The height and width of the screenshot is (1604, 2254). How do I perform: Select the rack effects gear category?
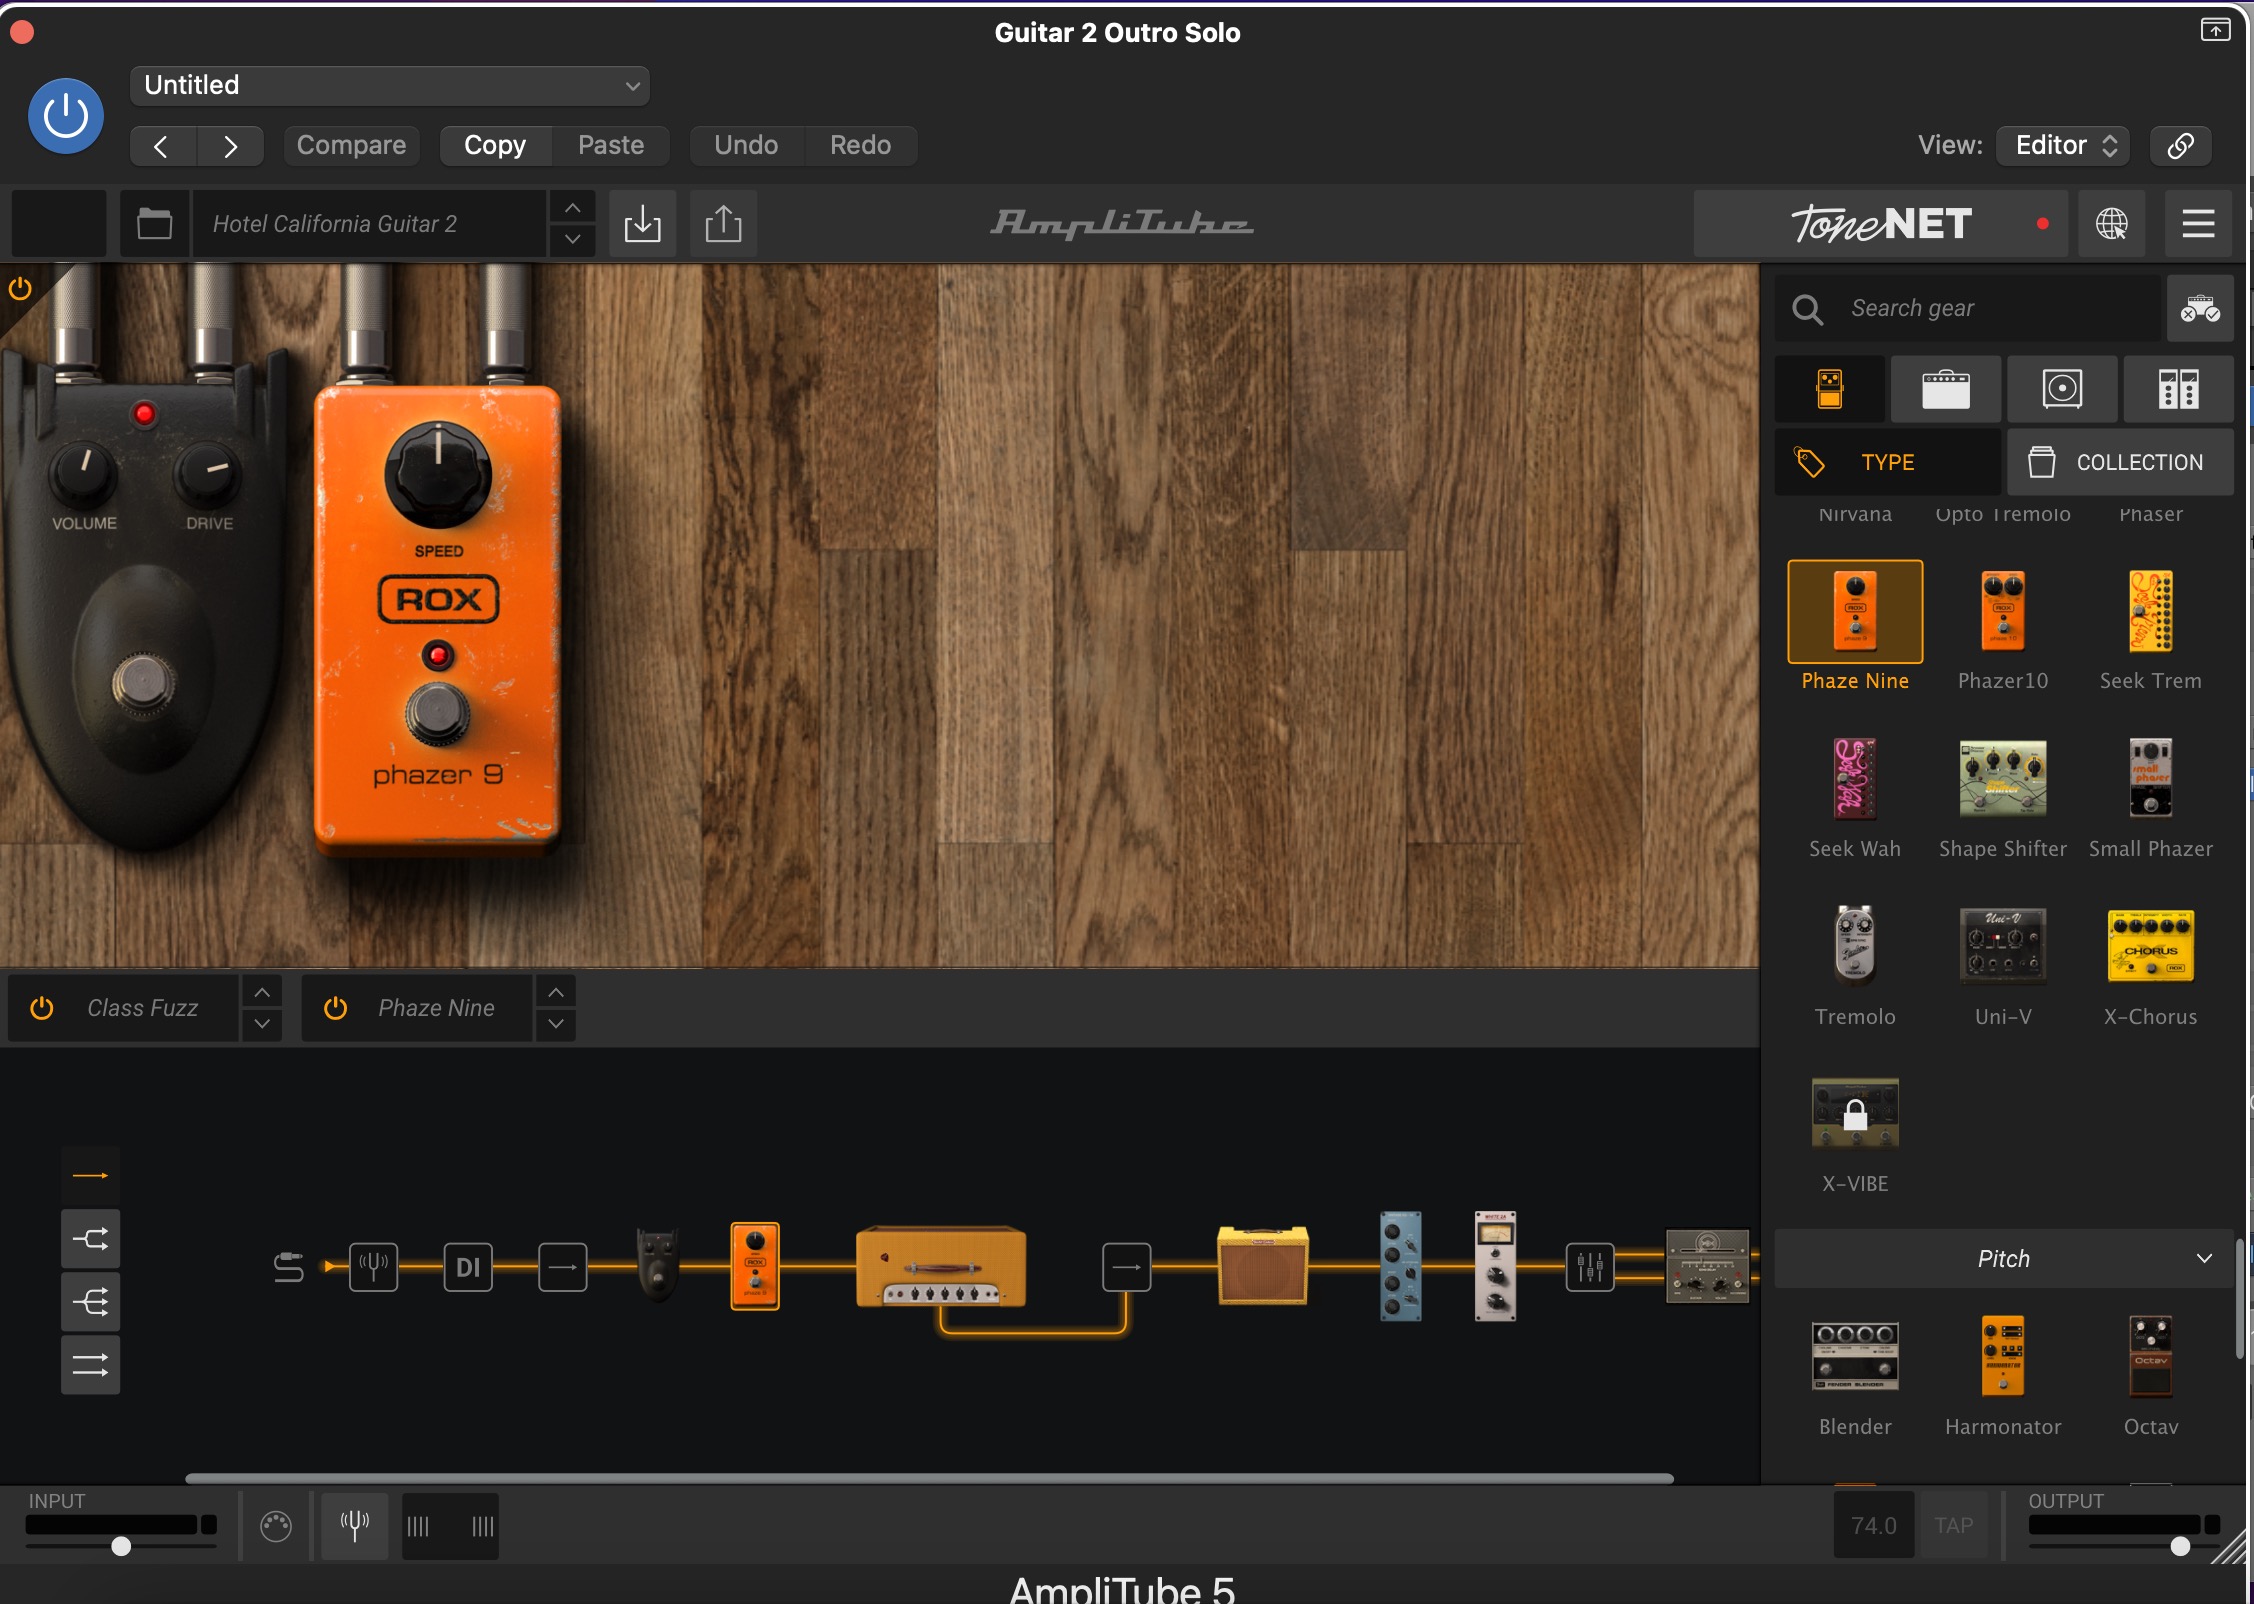[2178, 389]
